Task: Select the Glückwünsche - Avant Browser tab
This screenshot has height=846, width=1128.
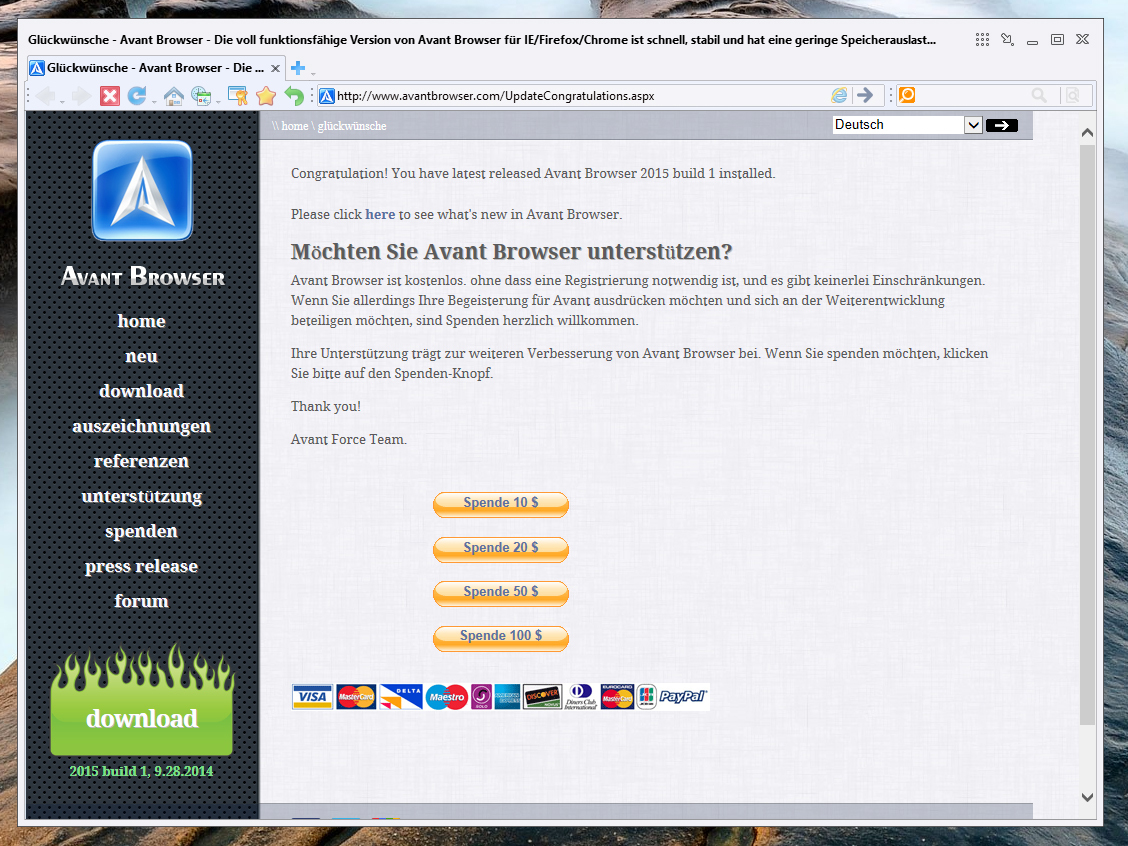Action: tap(156, 68)
